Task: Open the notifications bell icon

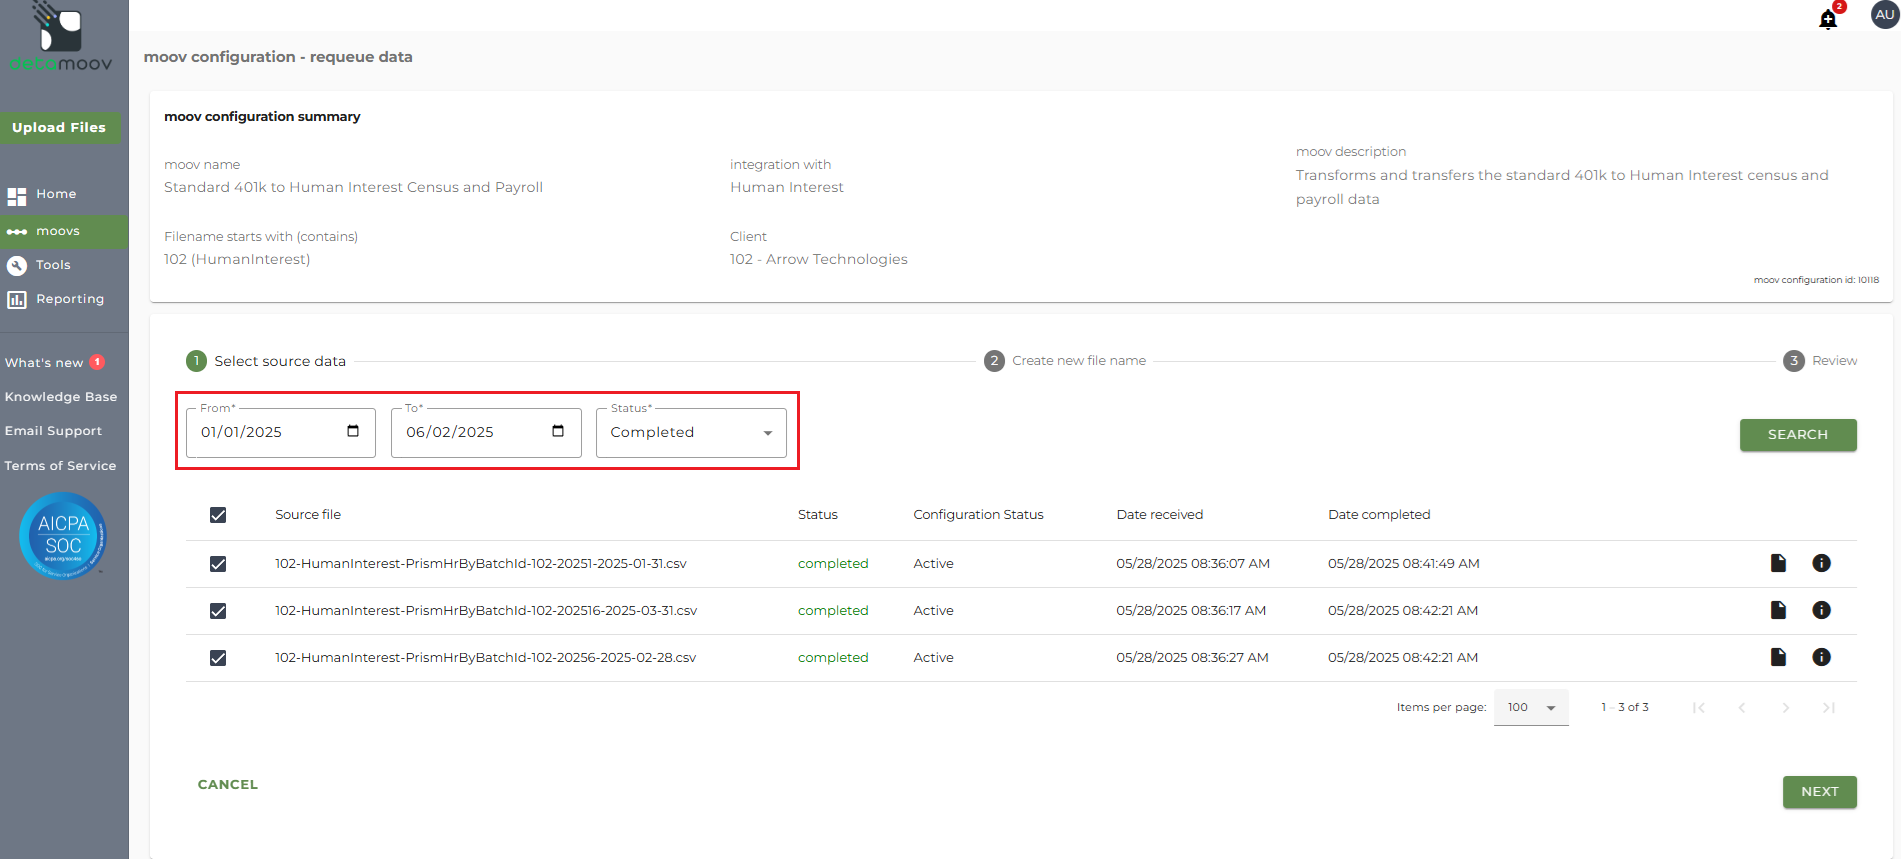Action: pos(1828,19)
